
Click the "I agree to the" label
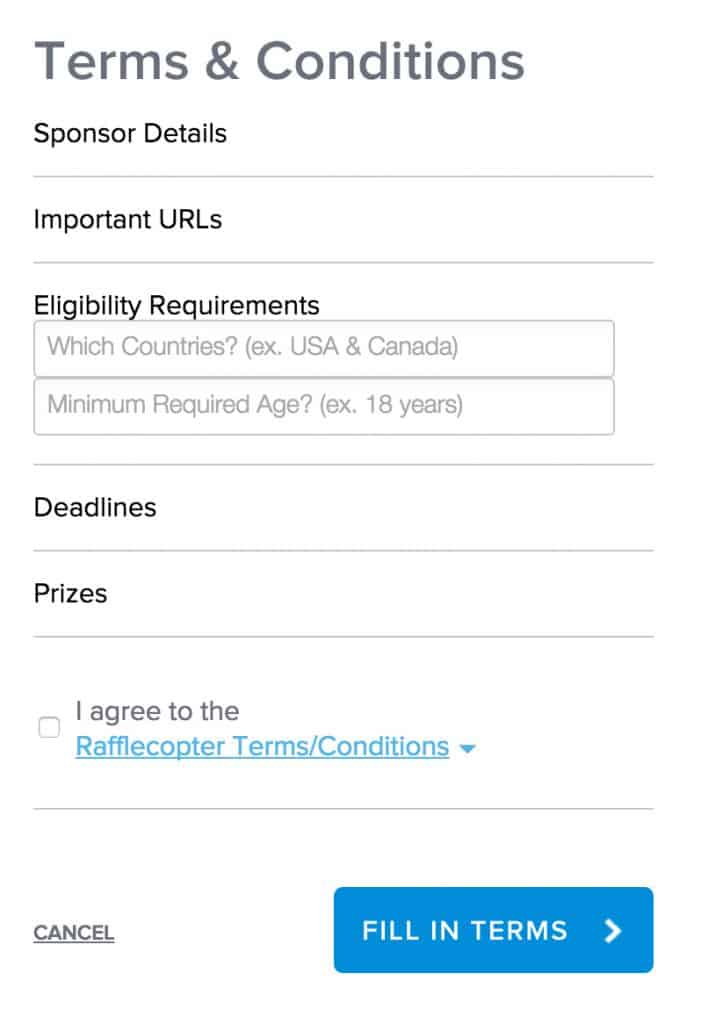coord(157,711)
